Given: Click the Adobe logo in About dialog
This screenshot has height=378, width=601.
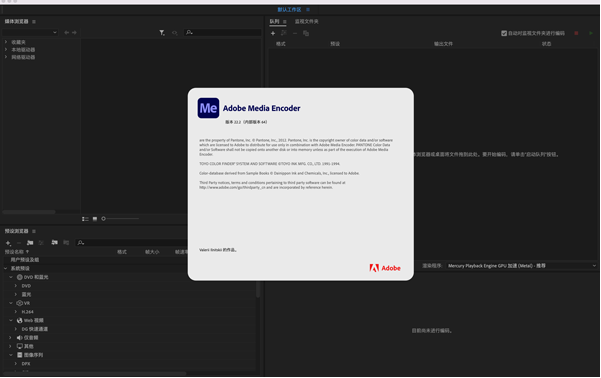Looking at the screenshot, I should point(385,268).
